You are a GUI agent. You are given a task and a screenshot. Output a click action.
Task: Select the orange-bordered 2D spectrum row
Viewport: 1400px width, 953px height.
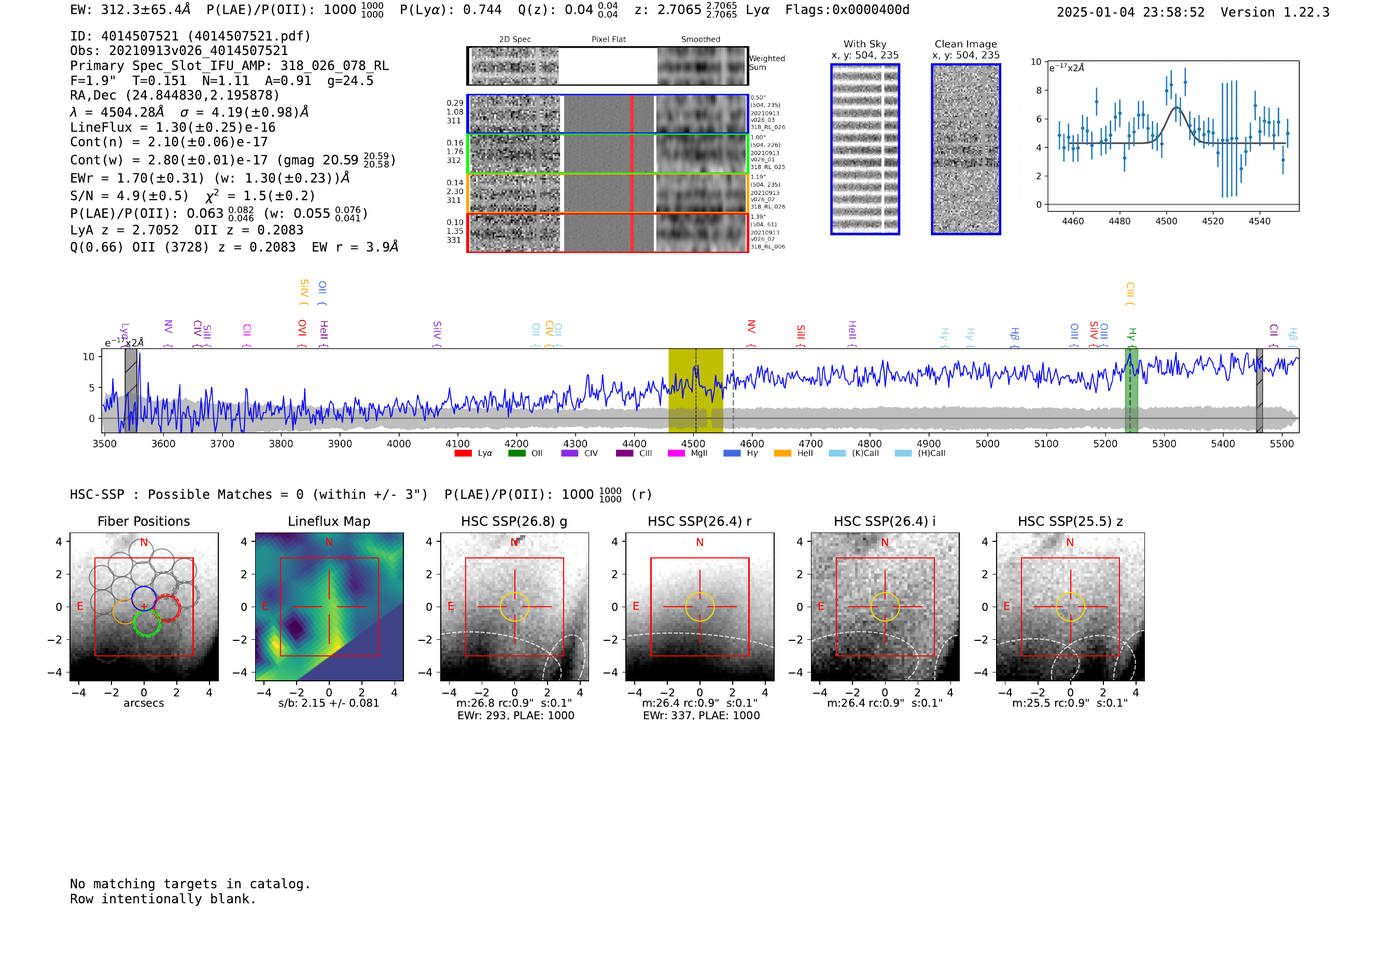pyautogui.click(x=607, y=193)
